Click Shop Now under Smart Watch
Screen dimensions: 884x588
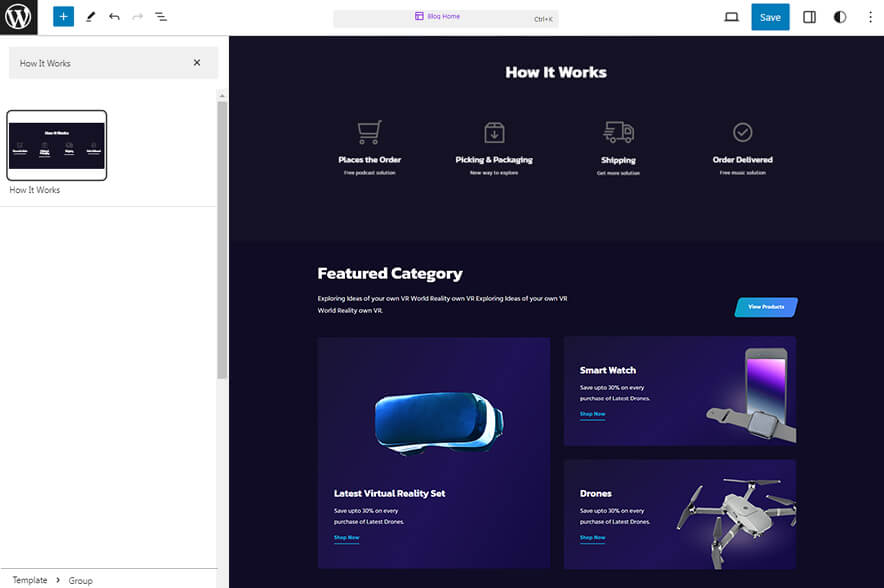[x=592, y=414]
